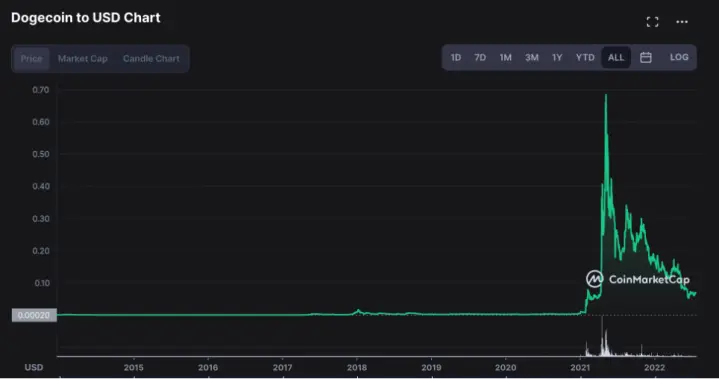Image resolution: width=719 pixels, height=379 pixels.
Task: Click the 2021 x-axis label
Action: tap(580, 368)
